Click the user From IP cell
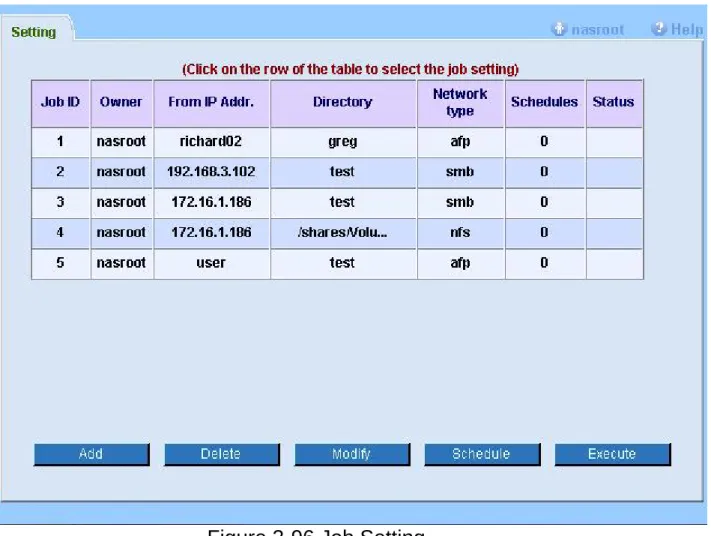The image size is (711, 536). click(x=211, y=263)
